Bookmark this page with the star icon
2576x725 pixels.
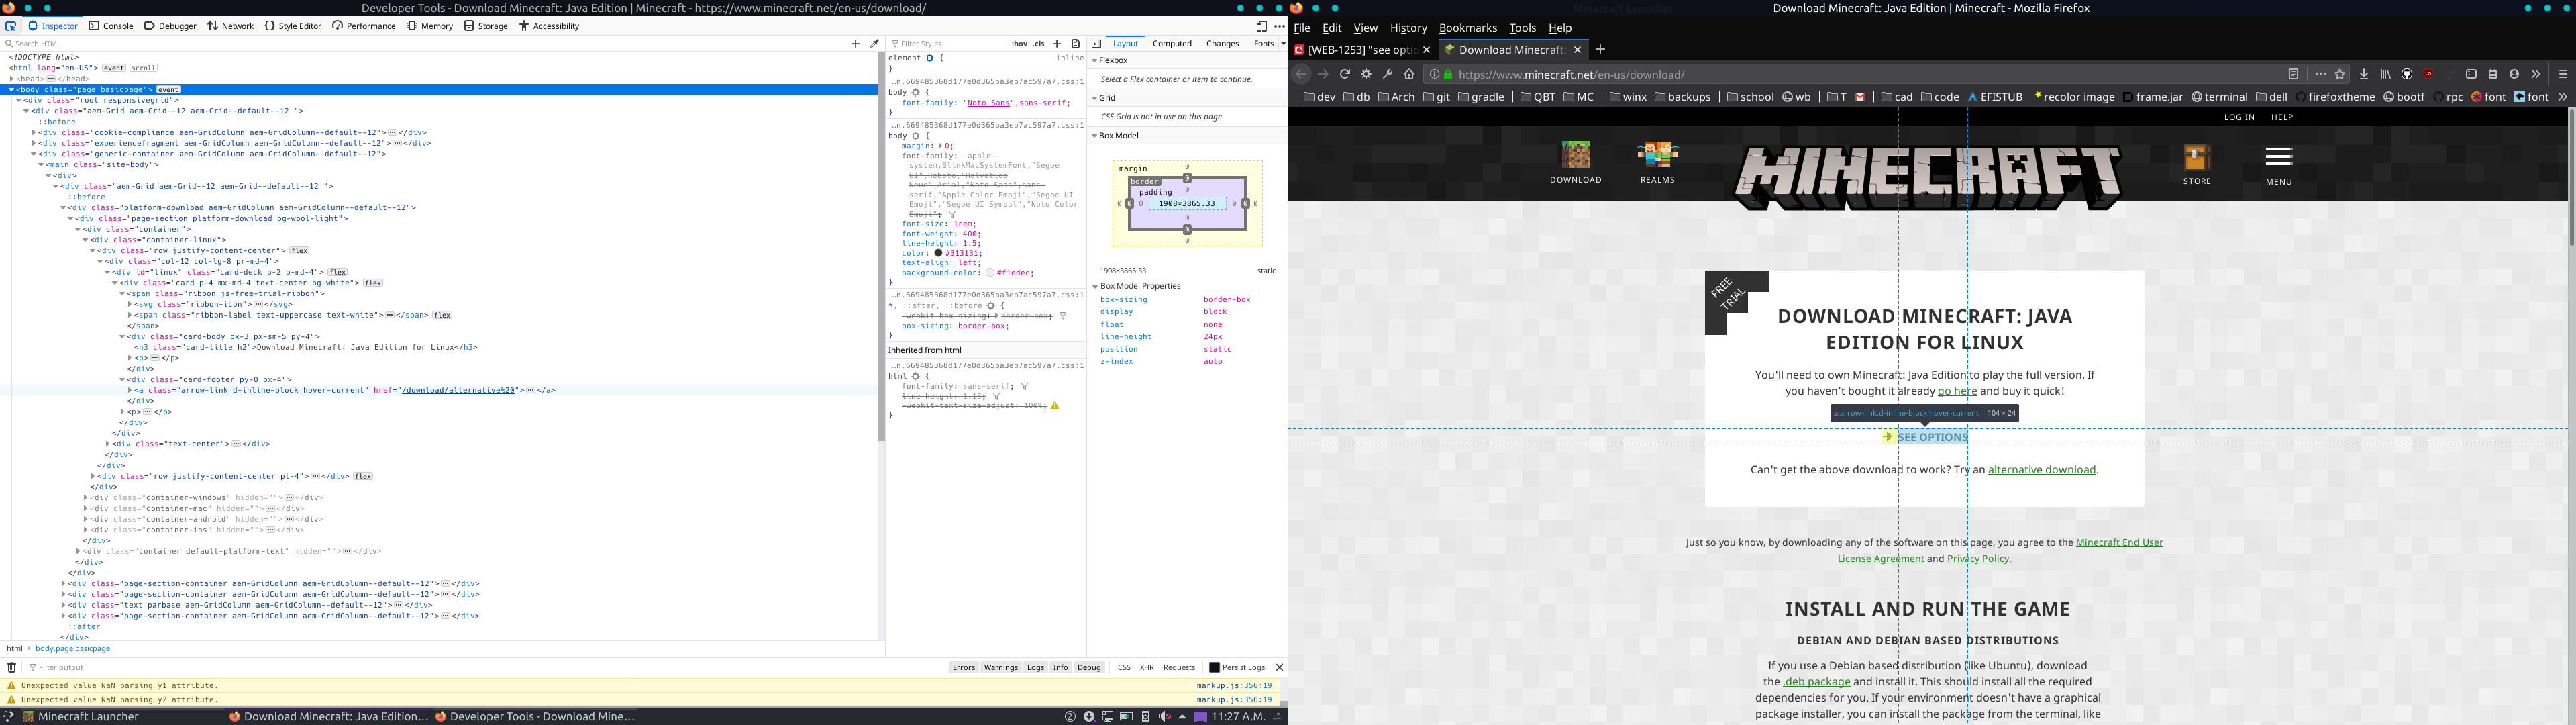click(2340, 74)
